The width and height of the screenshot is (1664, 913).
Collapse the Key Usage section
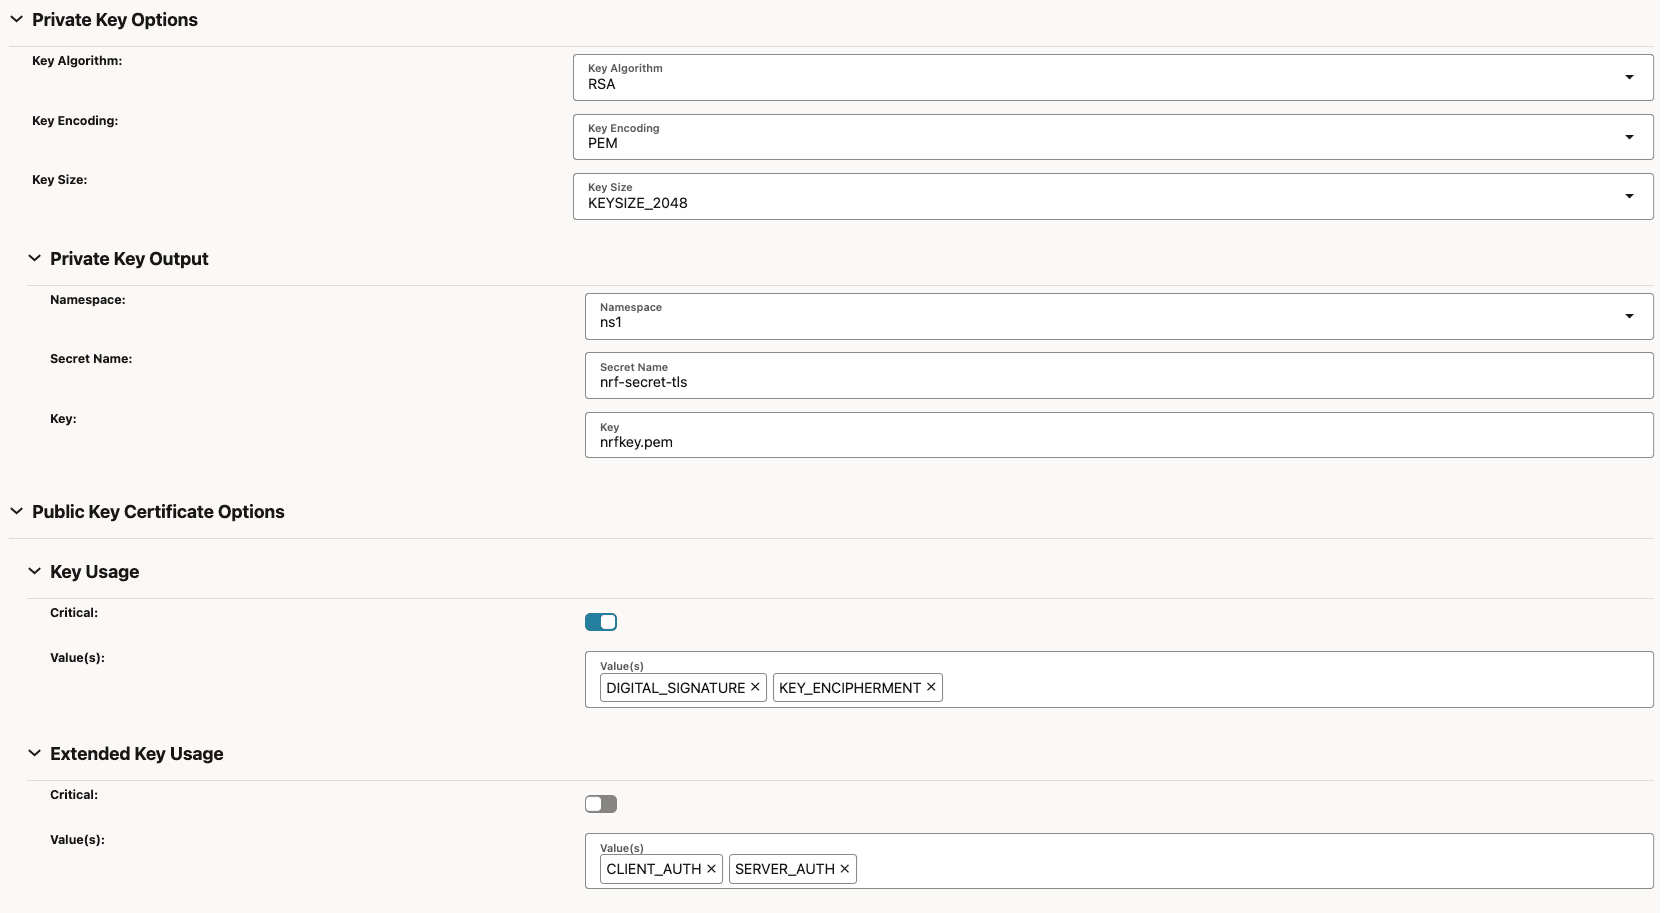point(35,571)
